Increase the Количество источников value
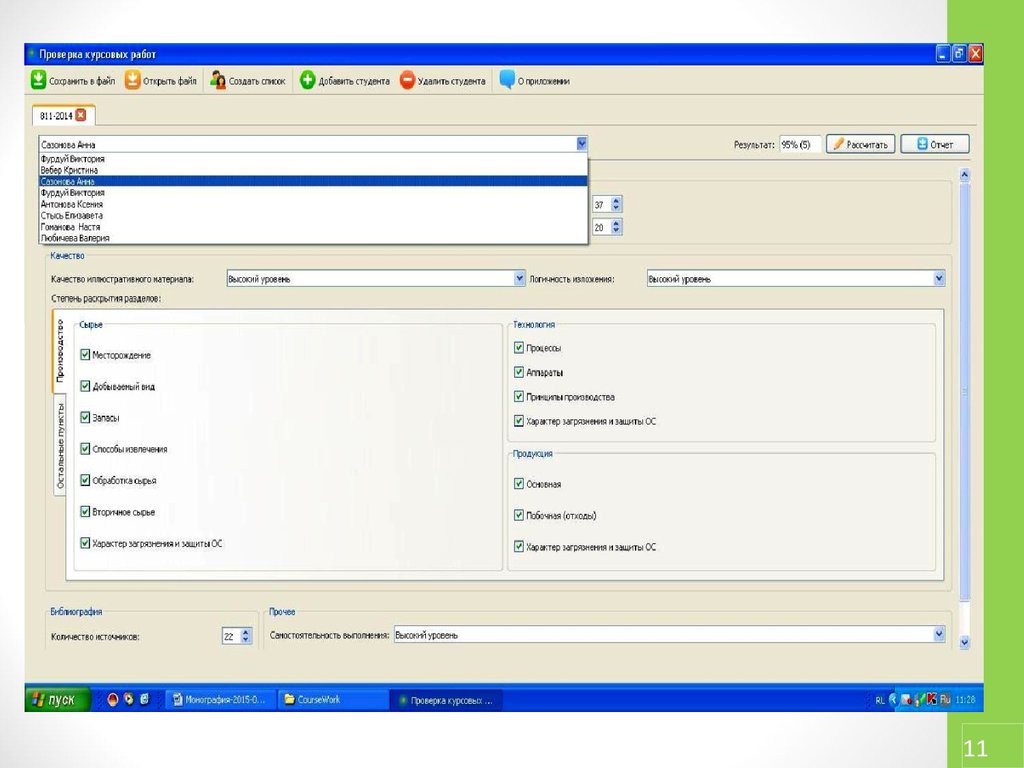 coord(246,632)
